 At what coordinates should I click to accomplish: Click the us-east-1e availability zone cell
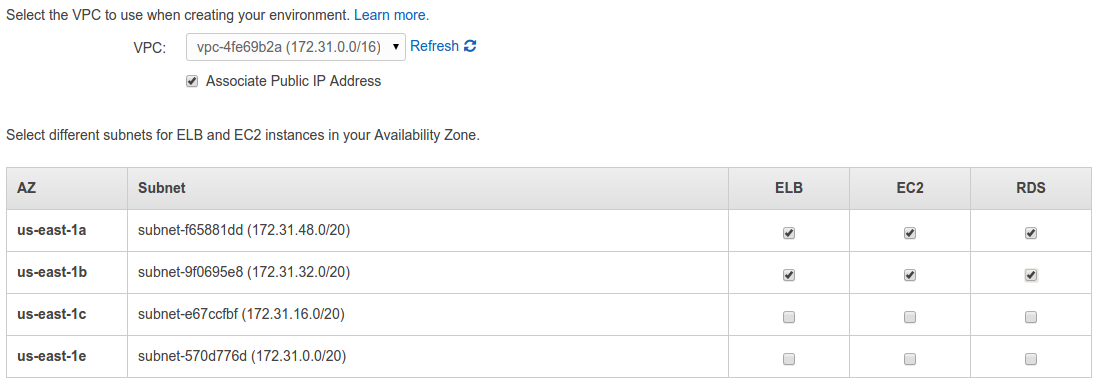click(67, 357)
